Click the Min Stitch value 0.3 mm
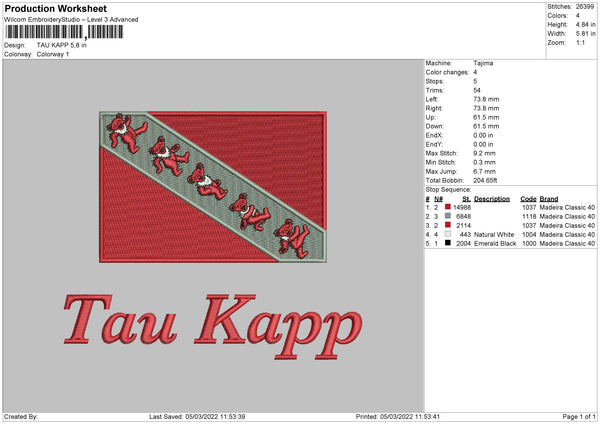This screenshot has height=424, width=600. (x=484, y=162)
